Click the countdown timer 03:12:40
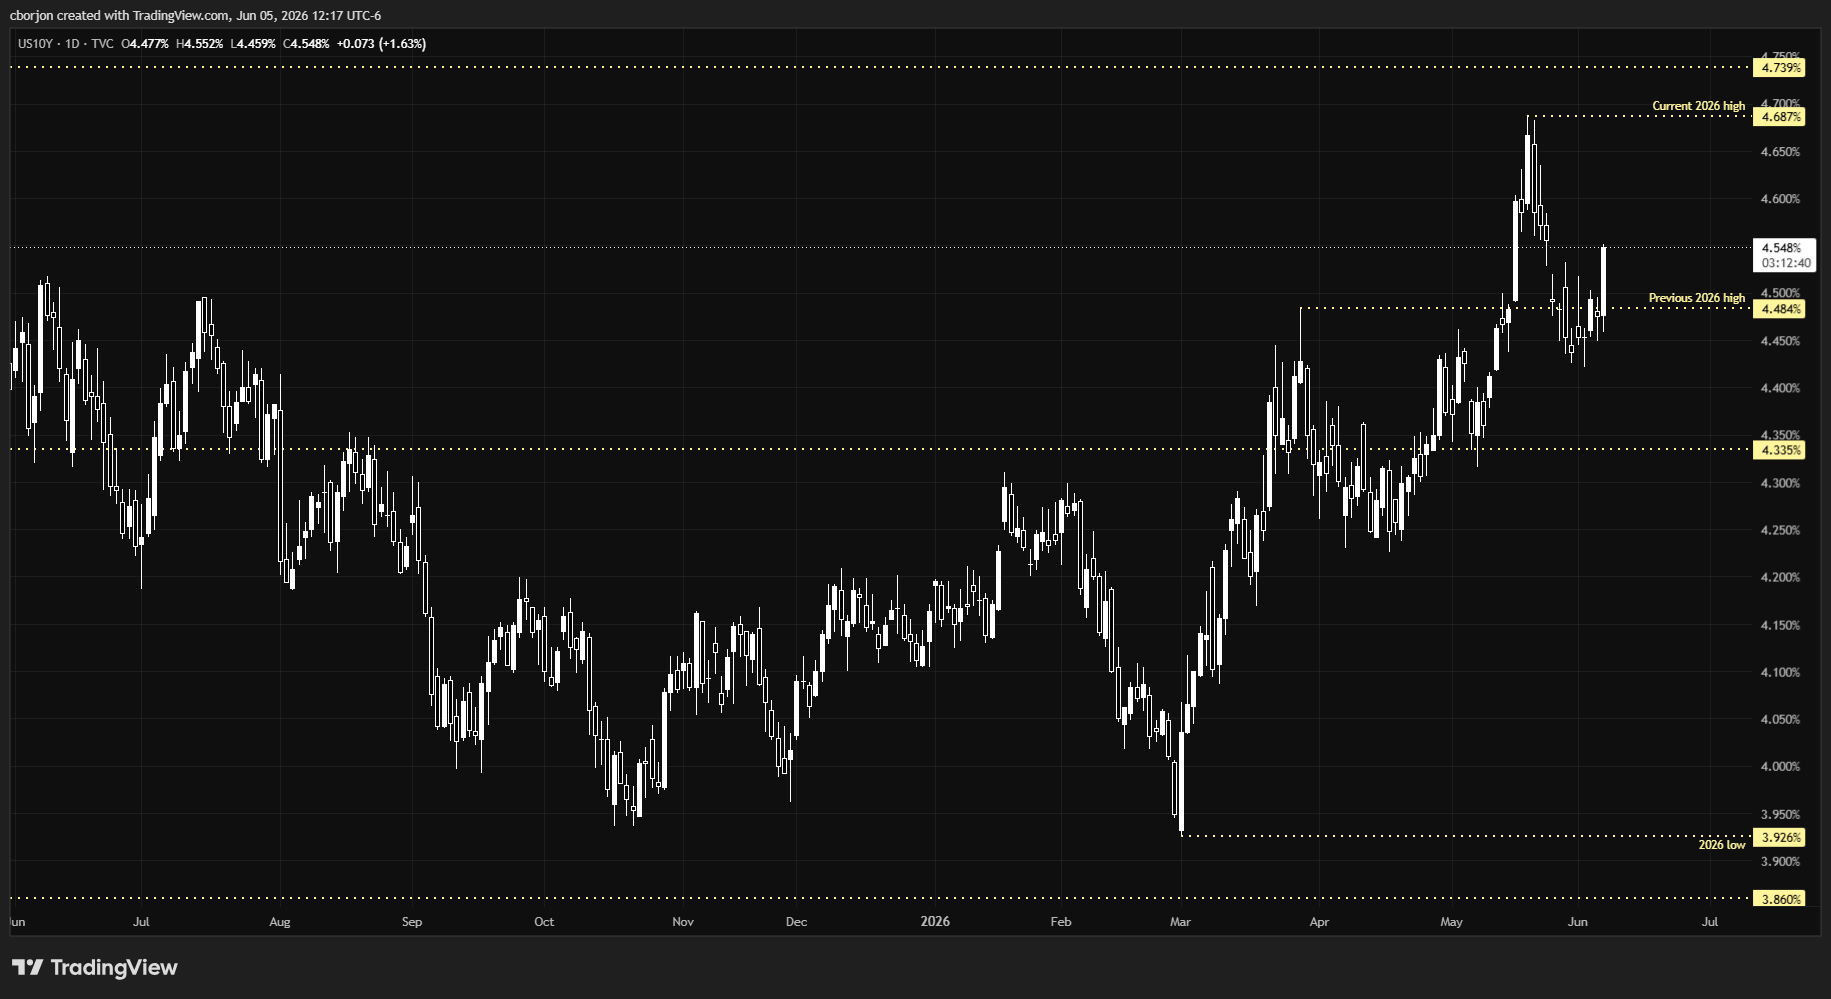The image size is (1831, 999). point(1786,263)
